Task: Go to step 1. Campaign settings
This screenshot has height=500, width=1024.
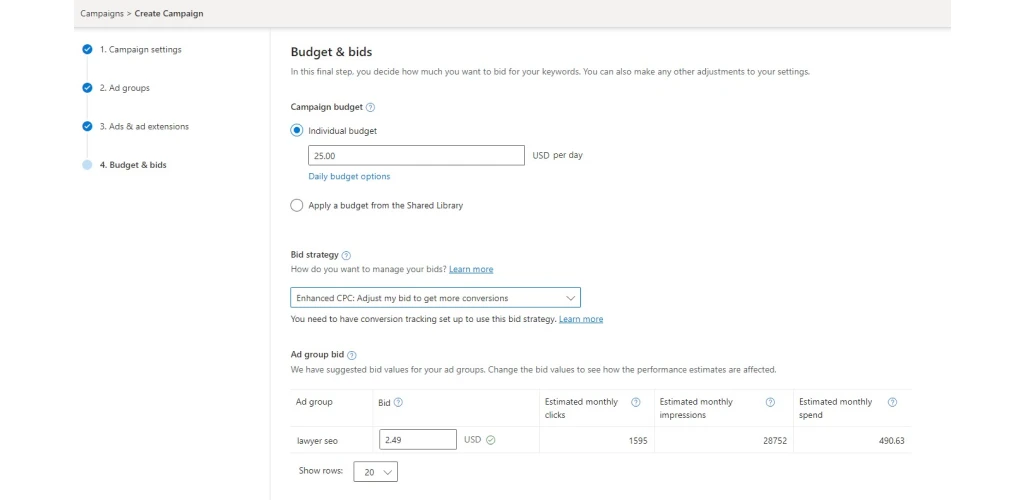Action: [x=140, y=50]
